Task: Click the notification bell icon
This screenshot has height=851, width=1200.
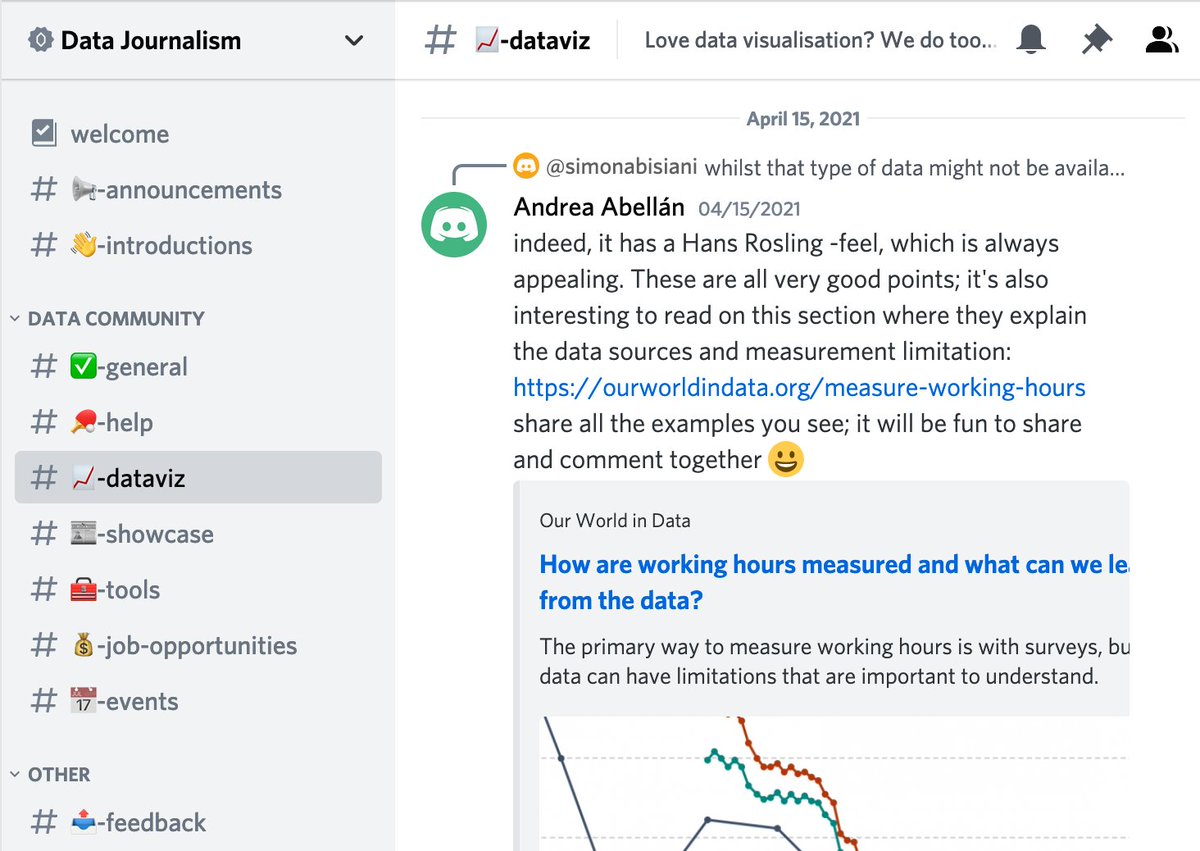Action: [x=1031, y=40]
